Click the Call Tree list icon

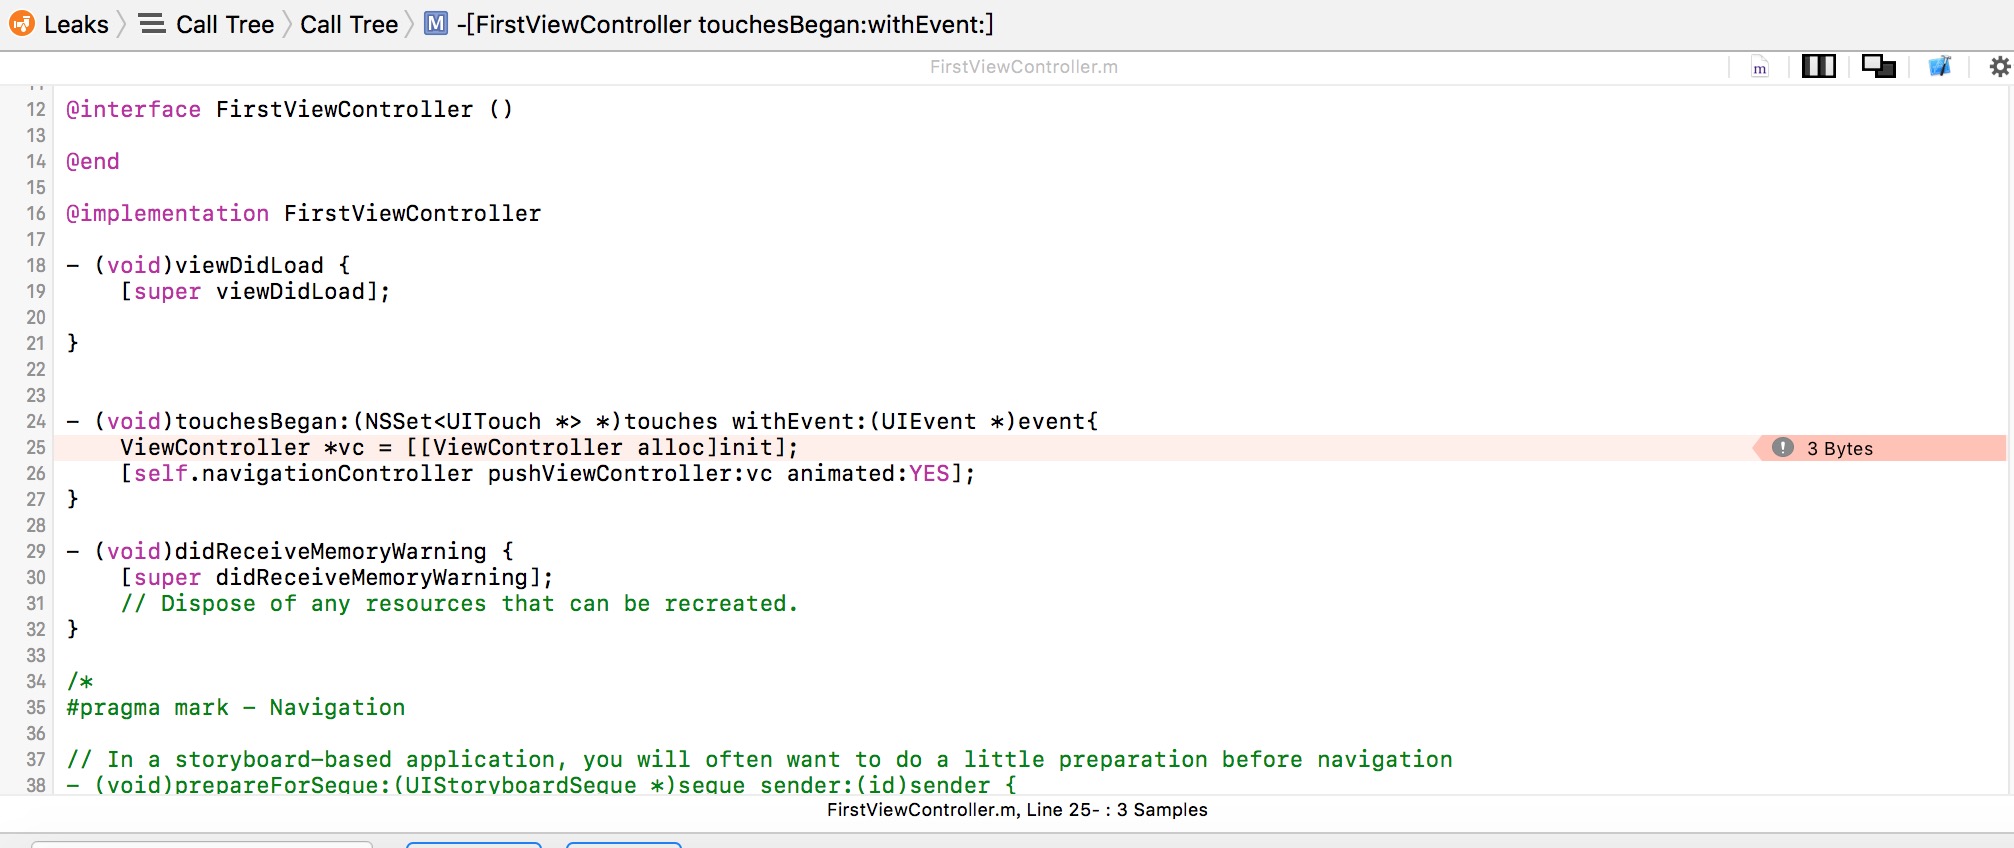pos(153,24)
